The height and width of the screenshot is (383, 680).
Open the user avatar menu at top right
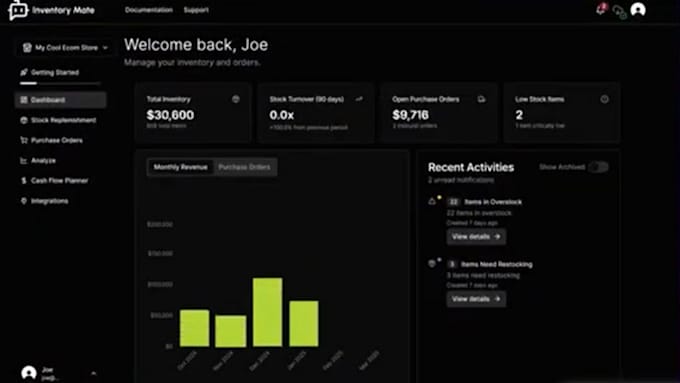tap(638, 9)
